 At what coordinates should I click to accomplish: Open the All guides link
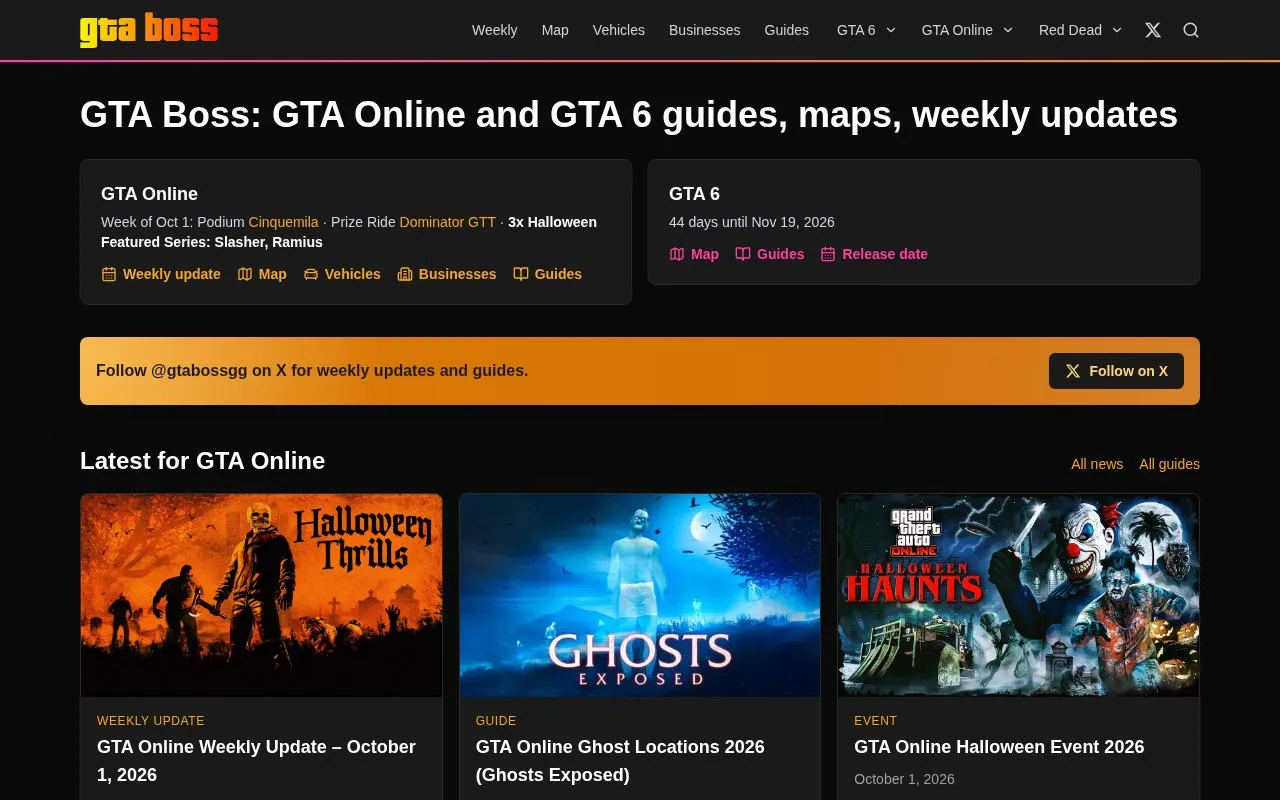[x=1169, y=464]
